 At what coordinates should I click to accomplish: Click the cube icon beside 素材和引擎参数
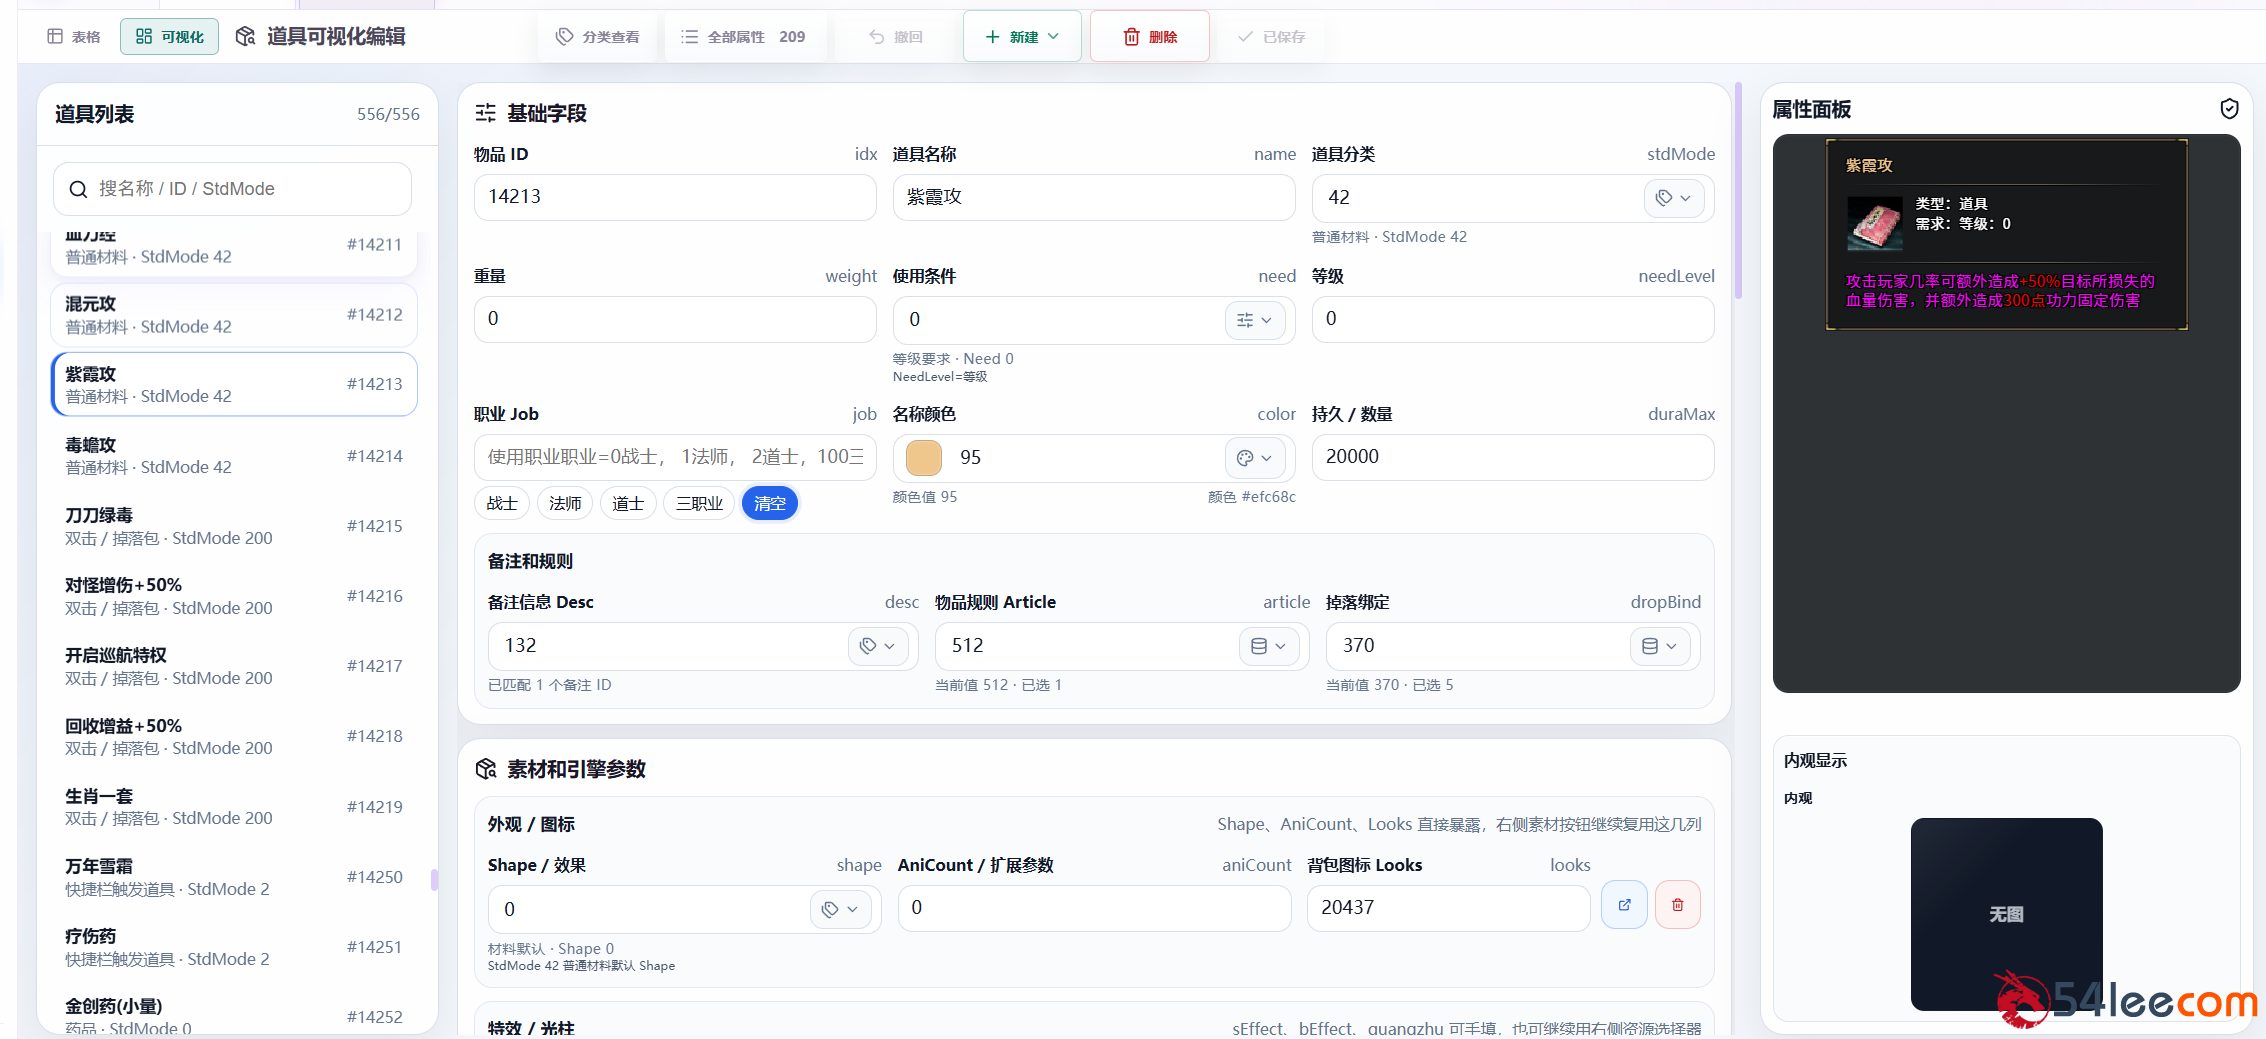(486, 769)
